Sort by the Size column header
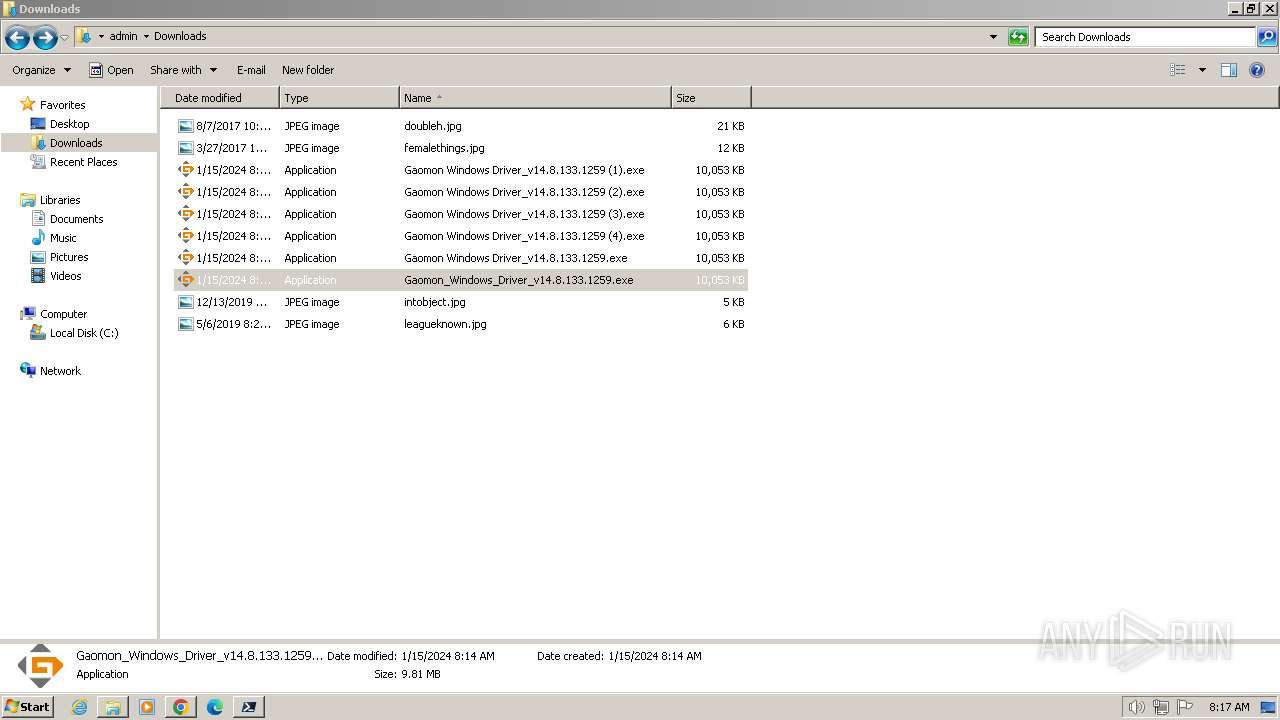 711,98
